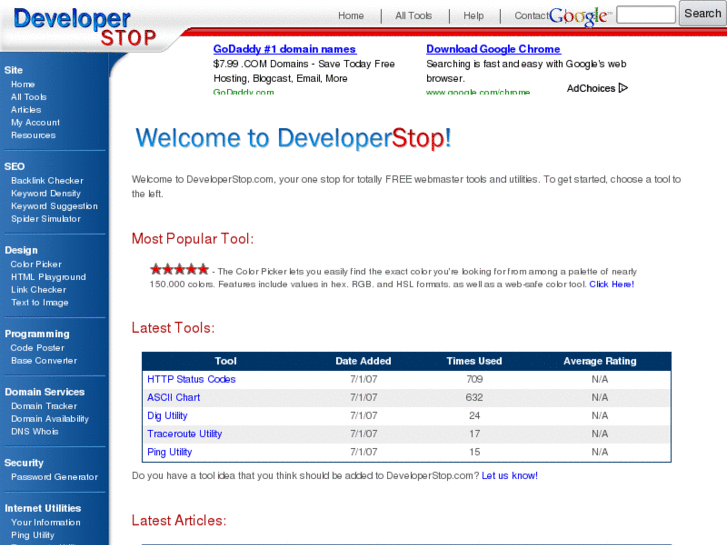Open the Domain Tracker tool
727x545 pixels.
point(44,406)
